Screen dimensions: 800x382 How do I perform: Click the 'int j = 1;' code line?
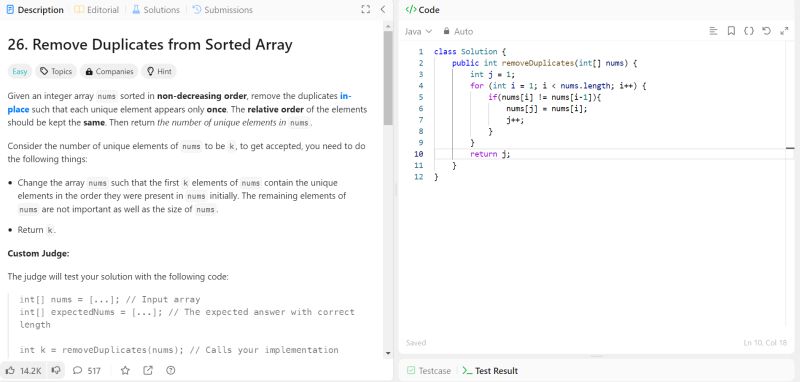[x=492, y=74]
